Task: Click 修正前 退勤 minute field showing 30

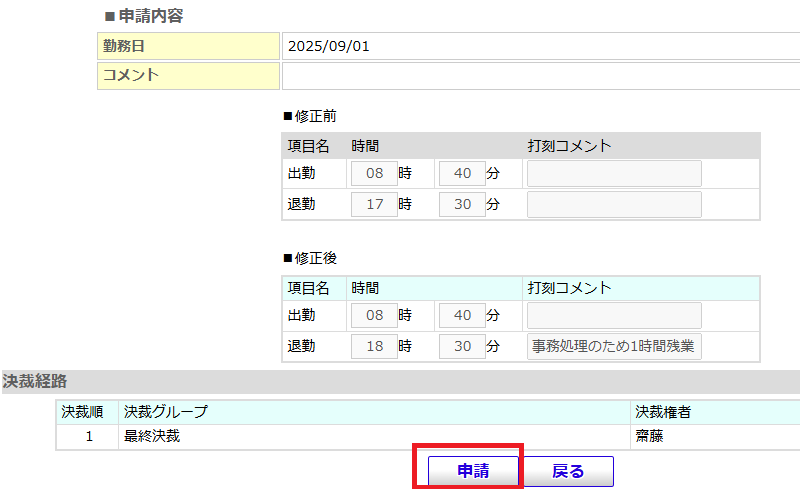Action: [462, 205]
